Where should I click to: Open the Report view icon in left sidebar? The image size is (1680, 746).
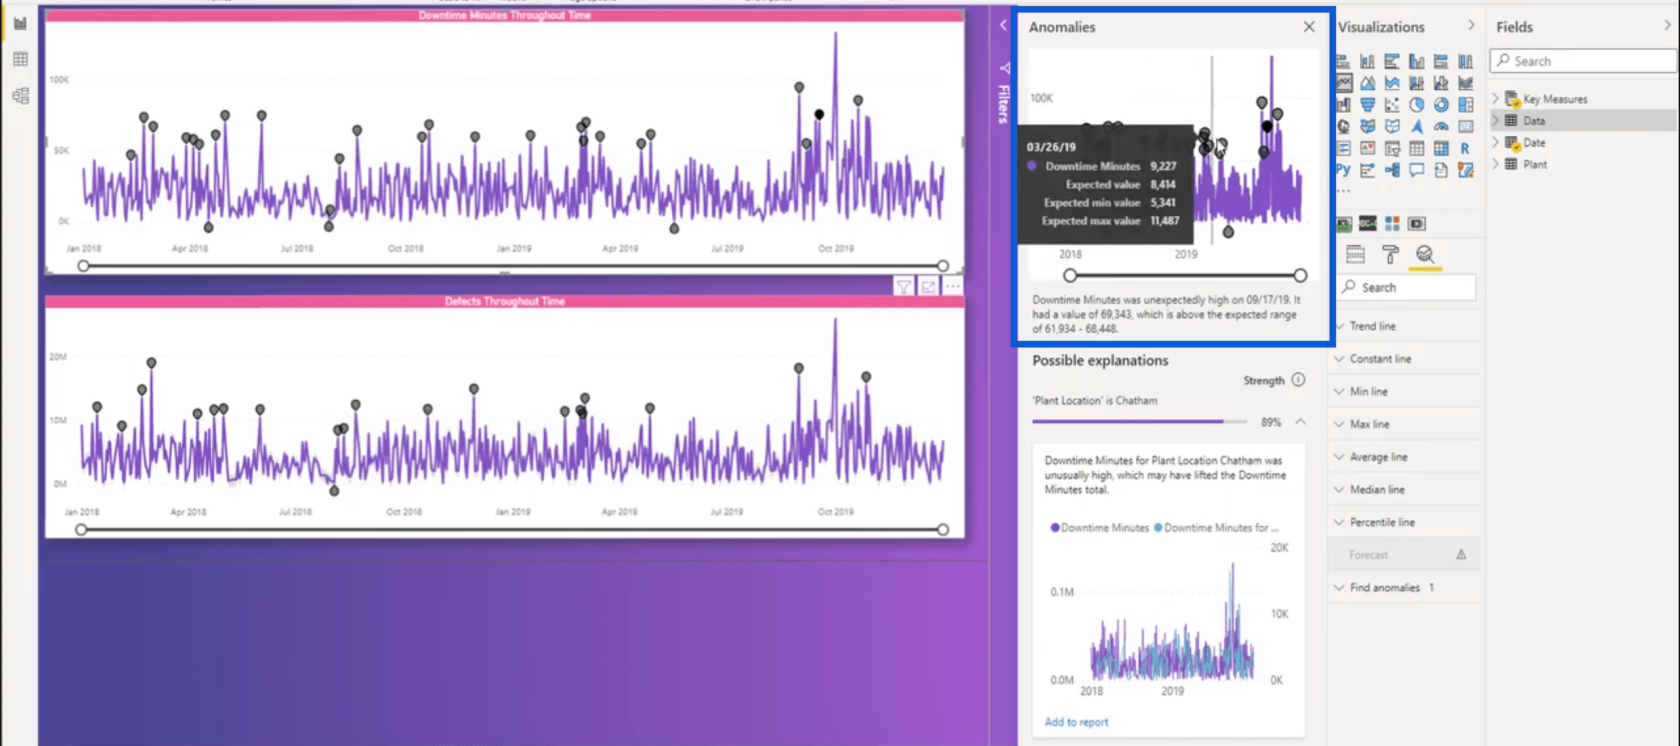pyautogui.click(x=20, y=23)
